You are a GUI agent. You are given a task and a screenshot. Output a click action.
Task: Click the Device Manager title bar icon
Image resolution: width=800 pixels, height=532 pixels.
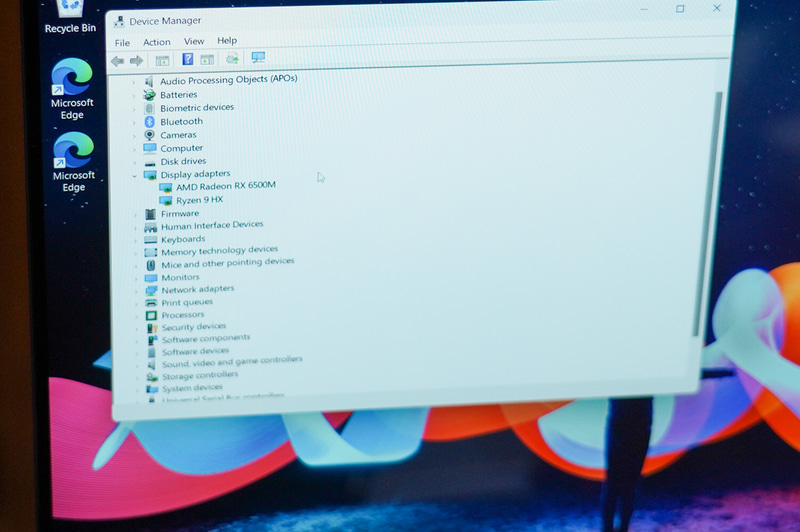119,22
